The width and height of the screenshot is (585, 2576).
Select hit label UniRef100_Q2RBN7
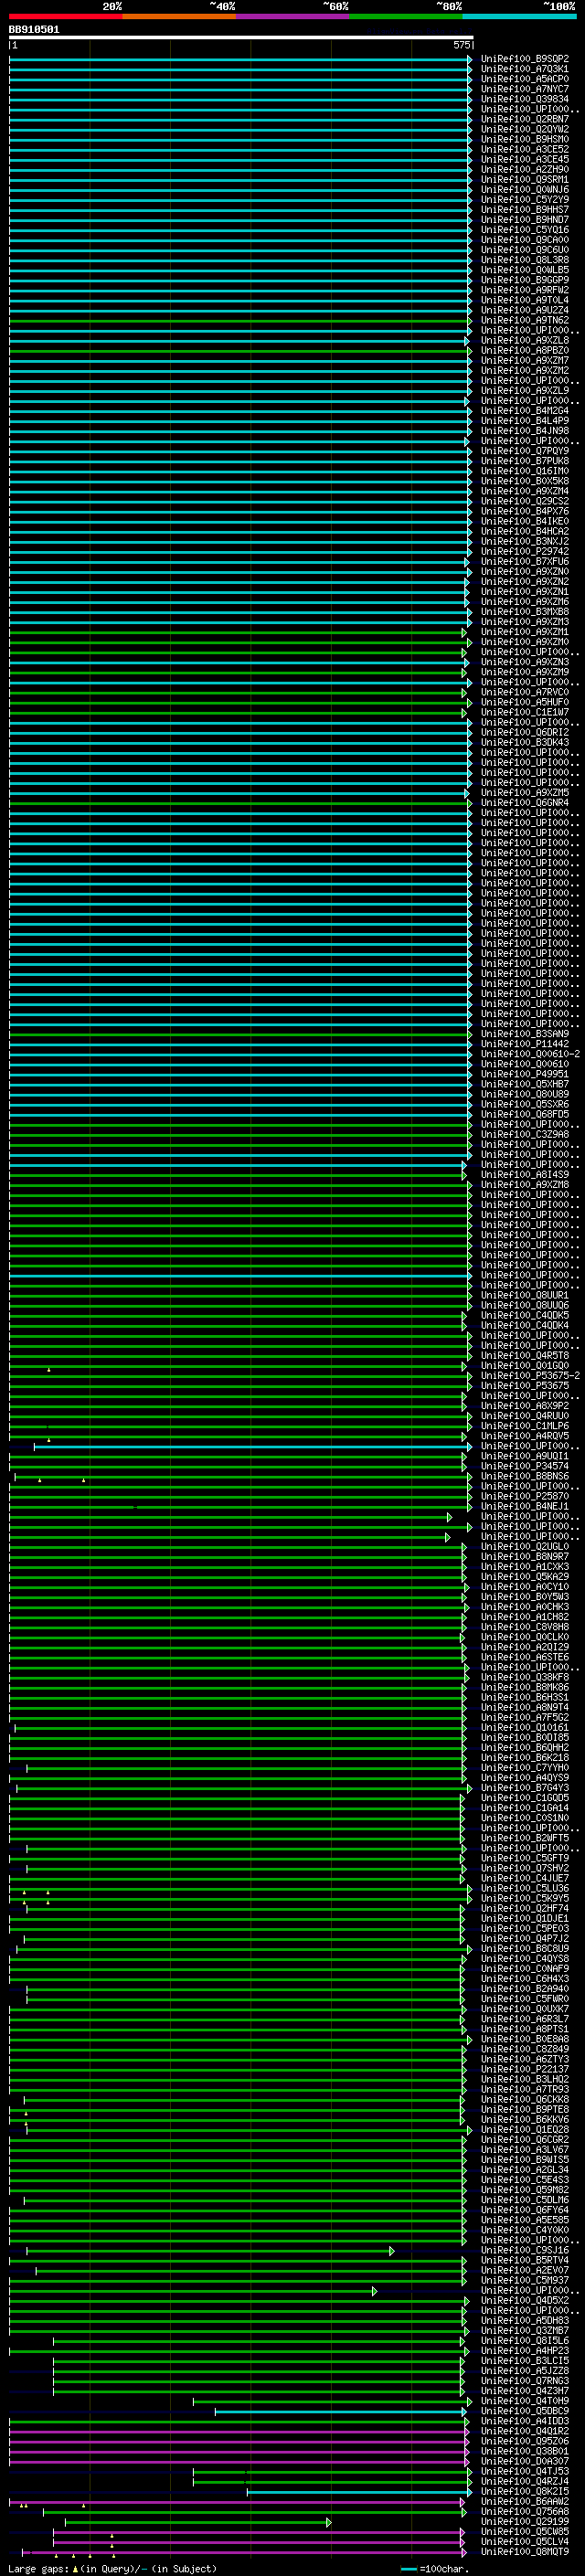tap(525, 119)
